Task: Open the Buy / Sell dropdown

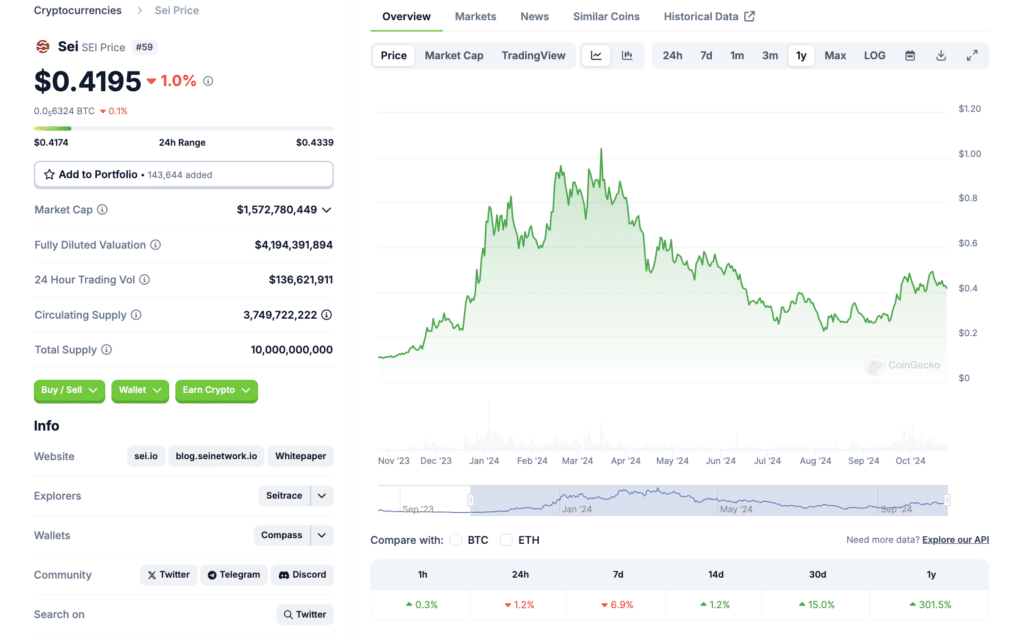Action: (x=69, y=390)
